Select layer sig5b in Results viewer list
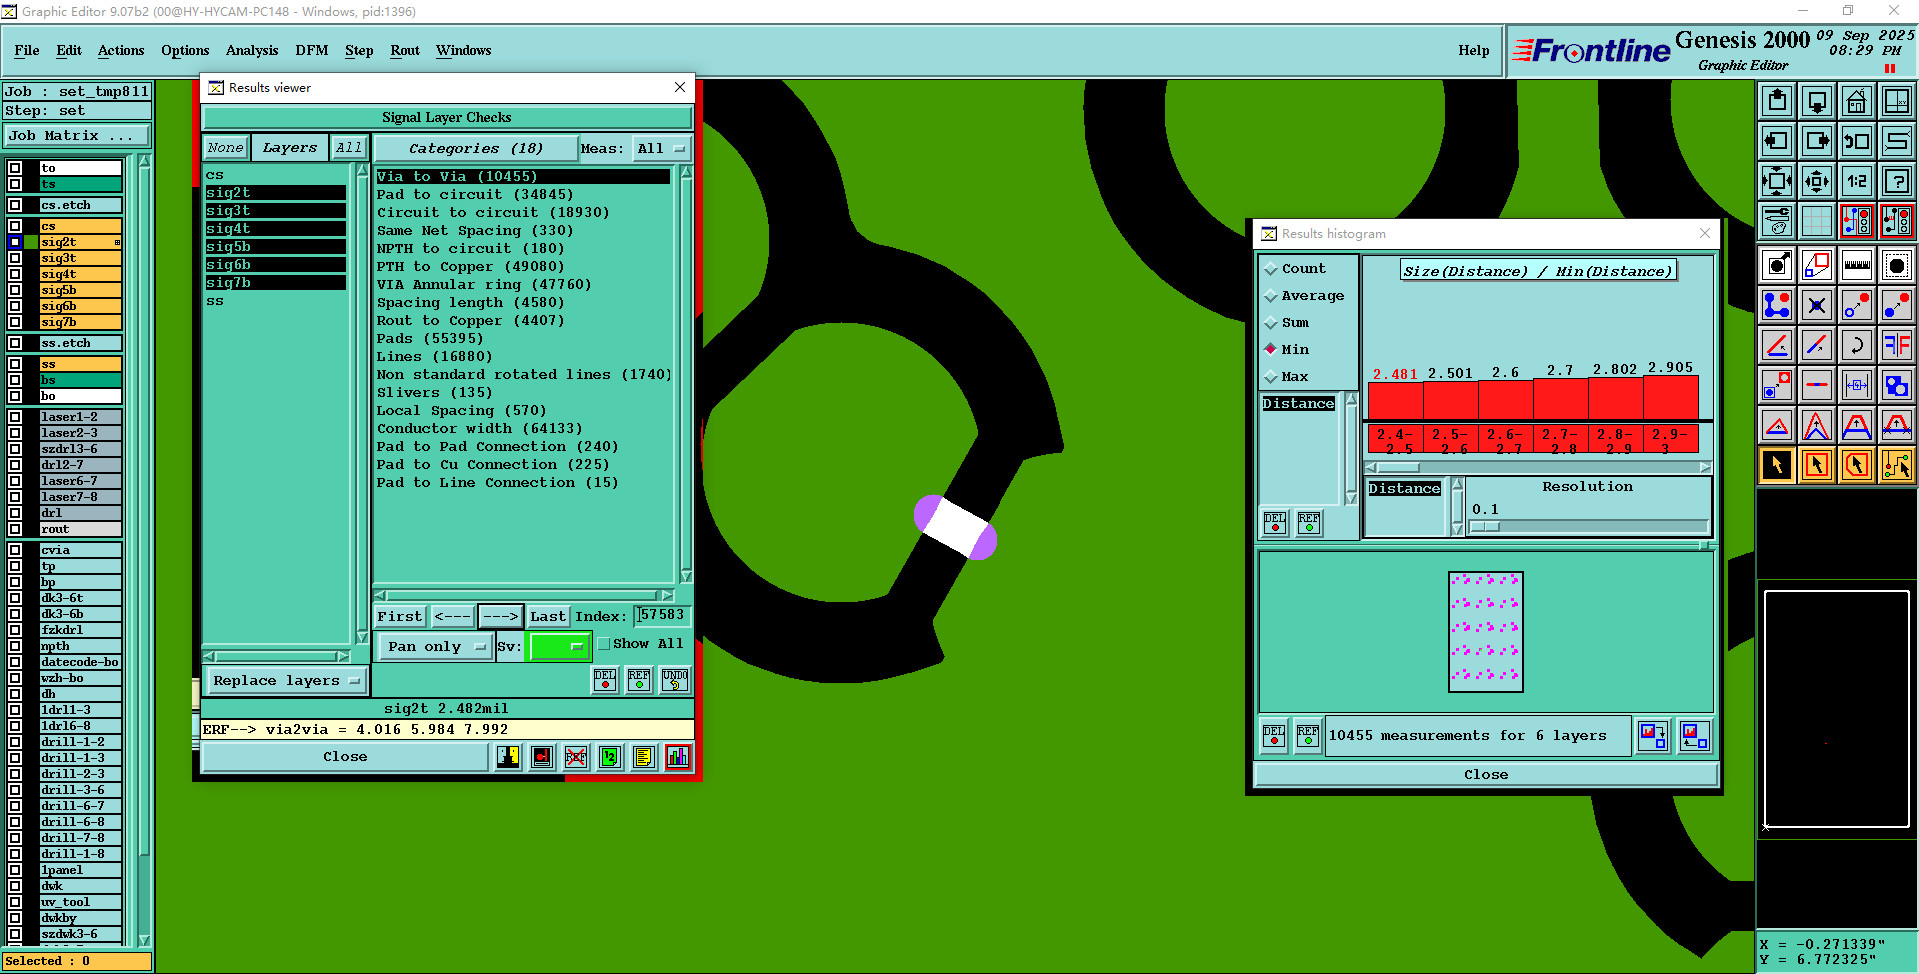 pyautogui.click(x=276, y=247)
